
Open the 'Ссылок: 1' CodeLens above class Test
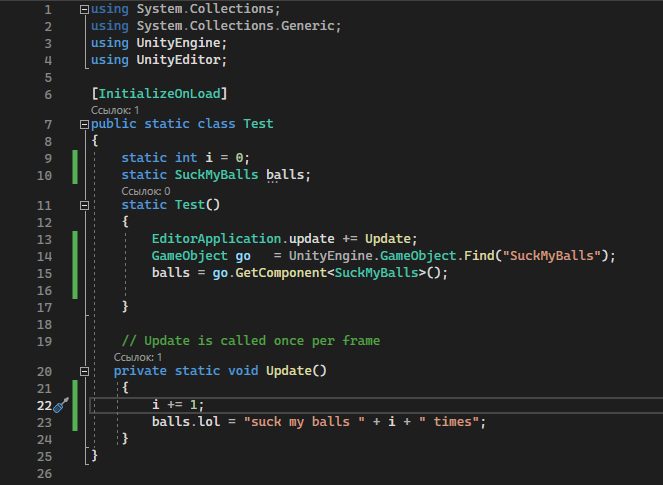tap(115, 110)
